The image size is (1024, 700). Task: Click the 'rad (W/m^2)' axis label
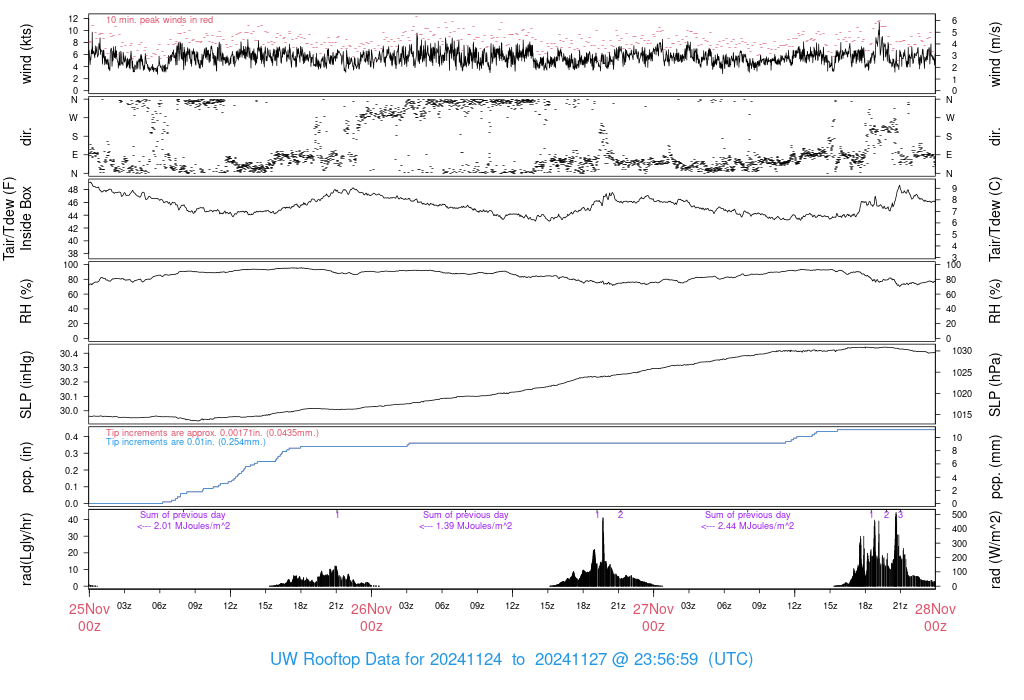click(995, 549)
